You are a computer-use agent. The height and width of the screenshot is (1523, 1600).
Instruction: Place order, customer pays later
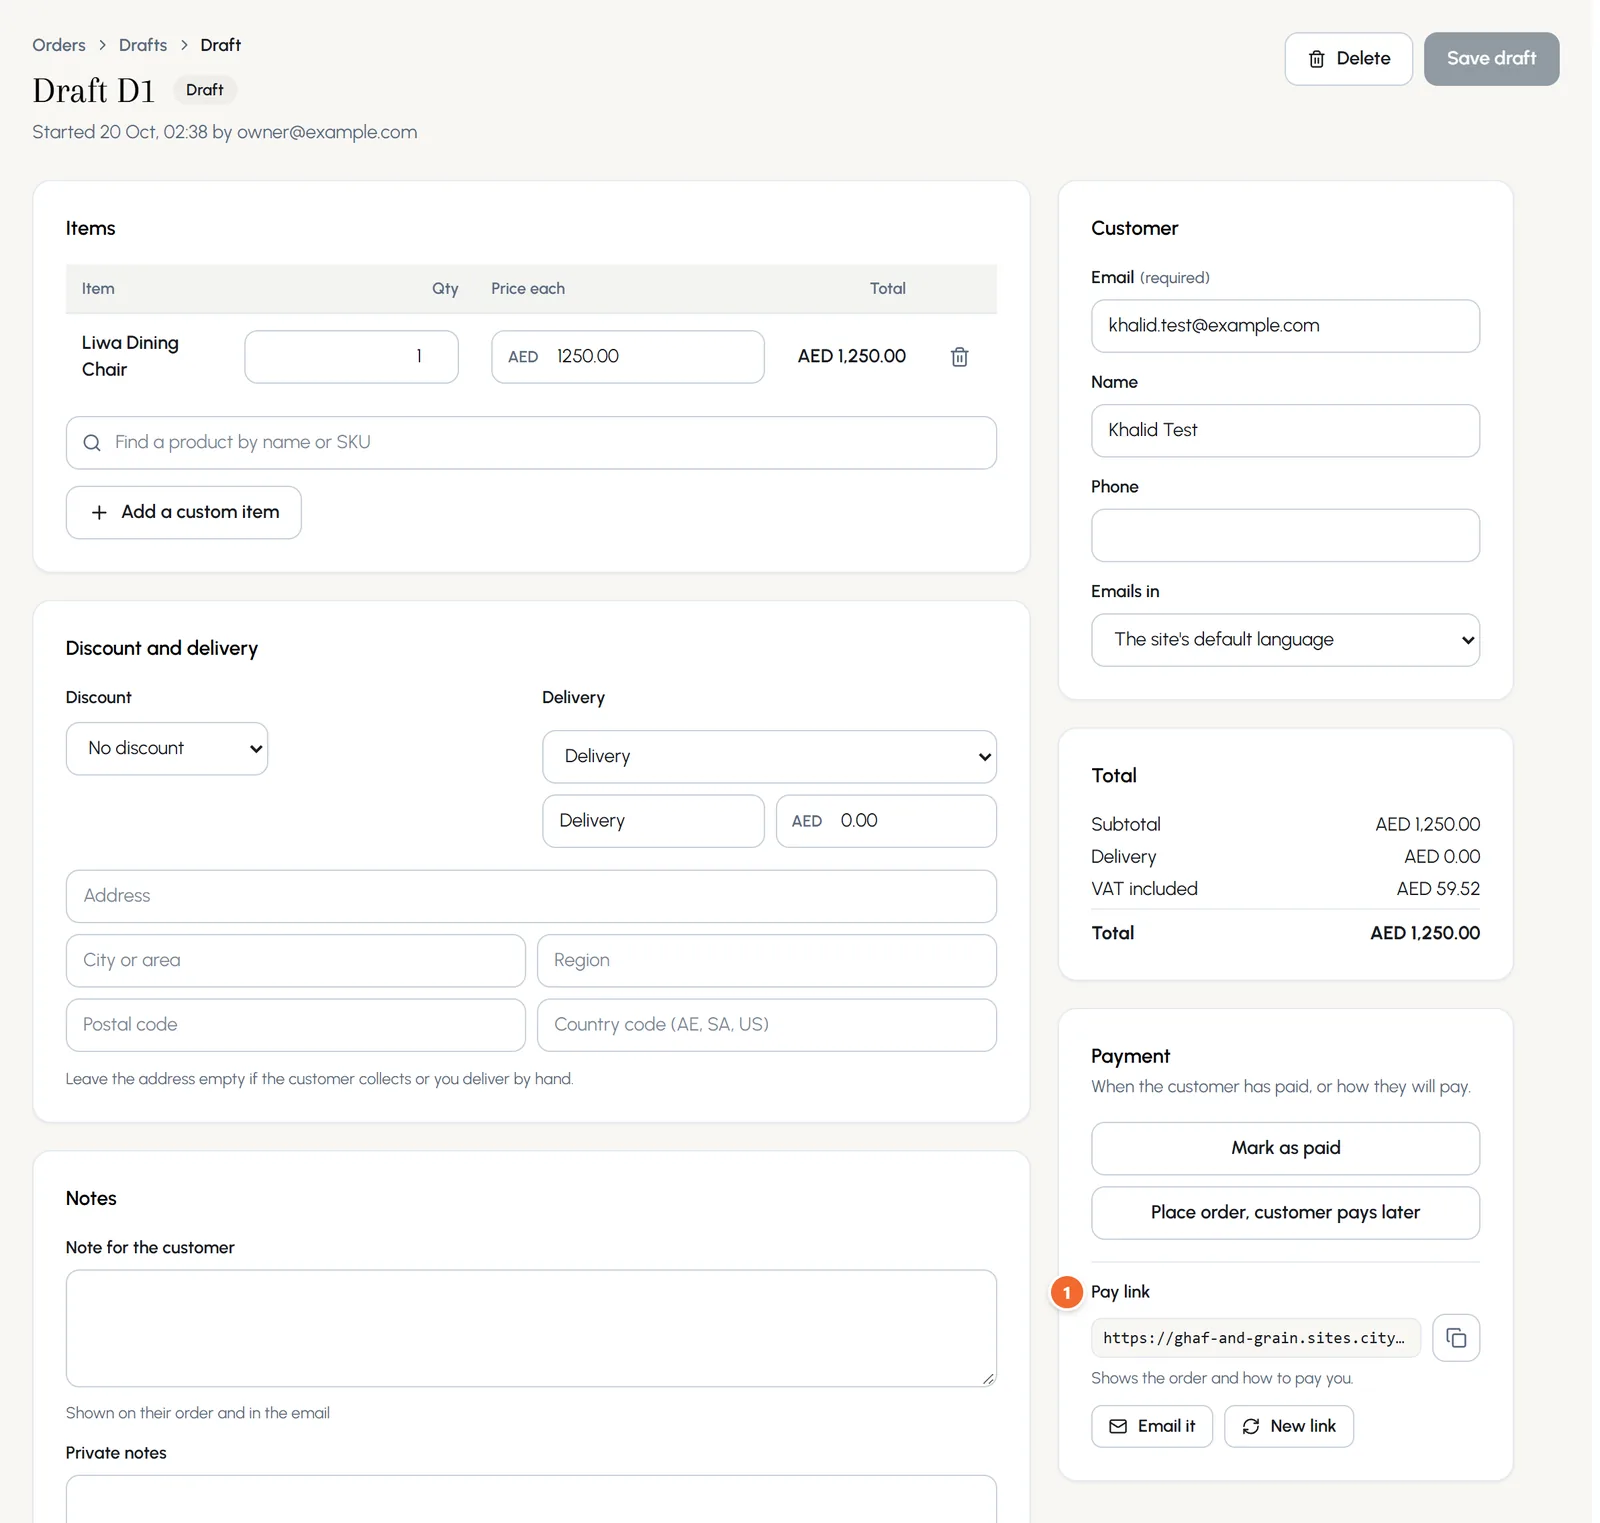pyautogui.click(x=1285, y=1213)
